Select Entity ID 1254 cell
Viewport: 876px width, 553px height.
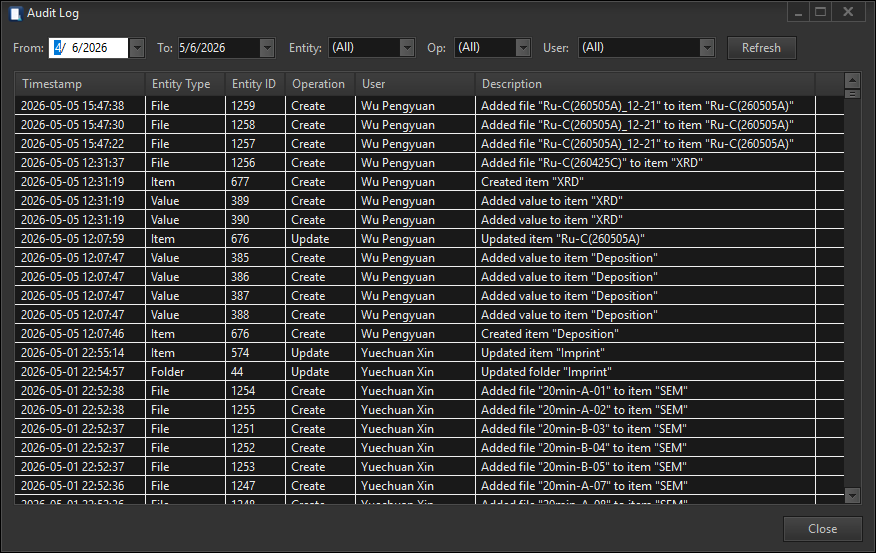point(255,390)
